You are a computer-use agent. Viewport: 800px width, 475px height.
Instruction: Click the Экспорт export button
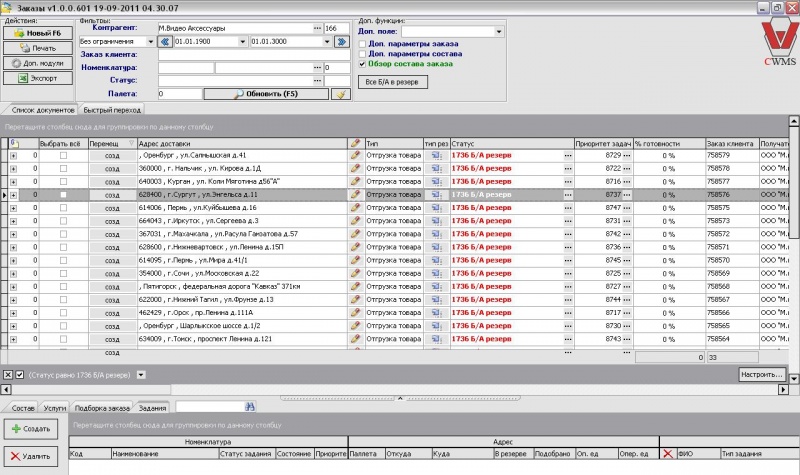point(36,78)
